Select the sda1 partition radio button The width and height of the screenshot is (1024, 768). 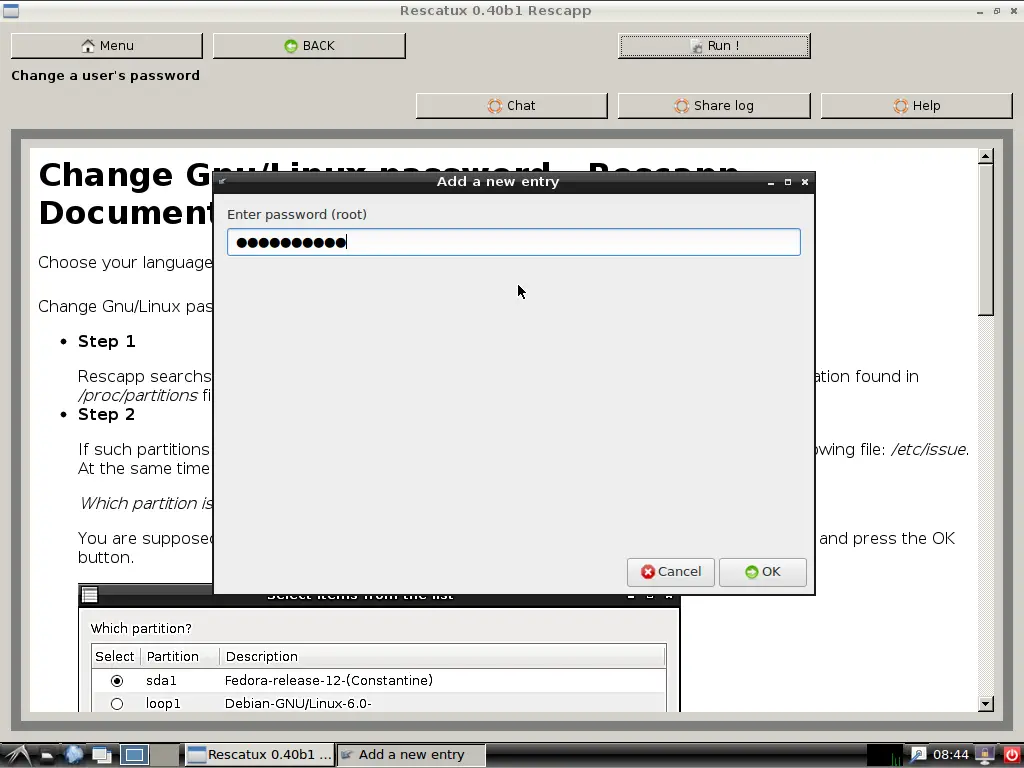coord(117,681)
